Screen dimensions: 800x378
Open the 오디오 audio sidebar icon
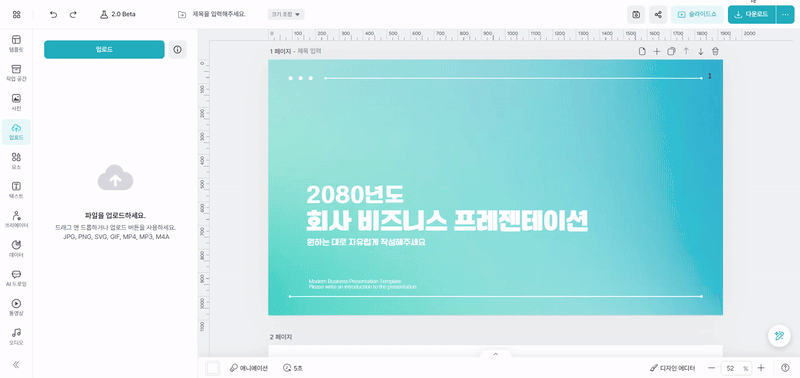16,337
